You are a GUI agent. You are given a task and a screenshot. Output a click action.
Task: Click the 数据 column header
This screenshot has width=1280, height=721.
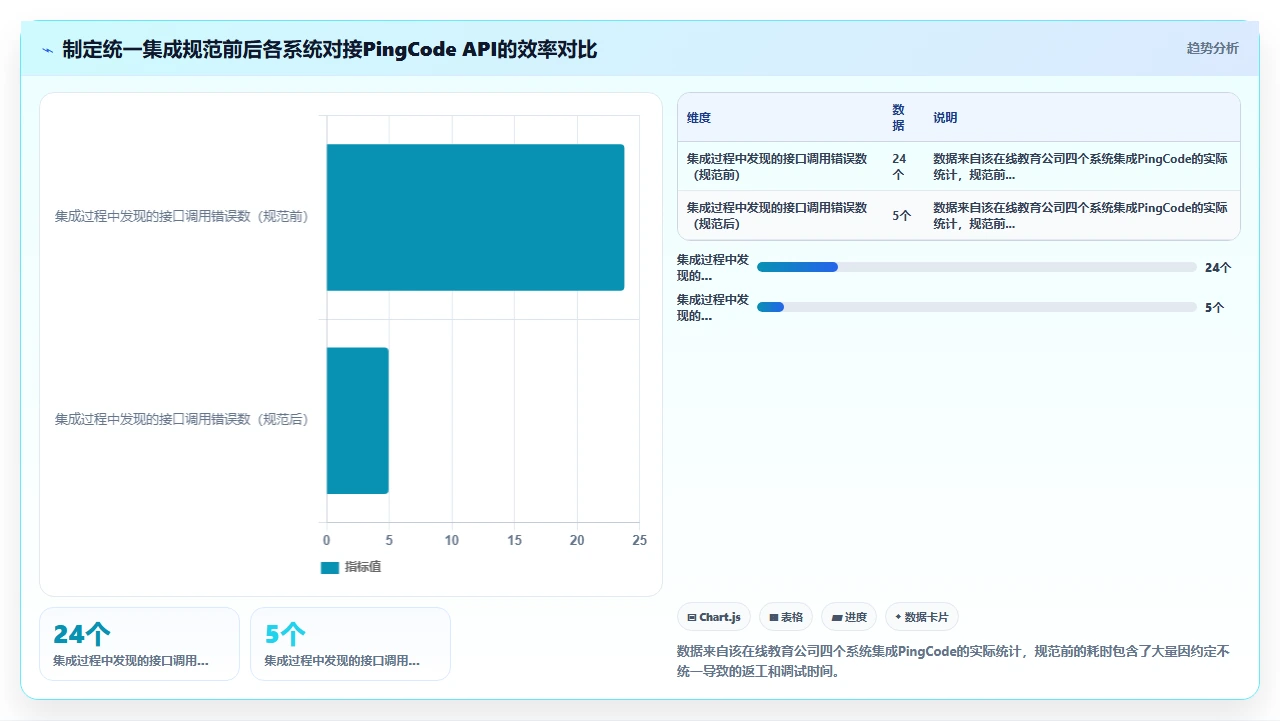898,118
